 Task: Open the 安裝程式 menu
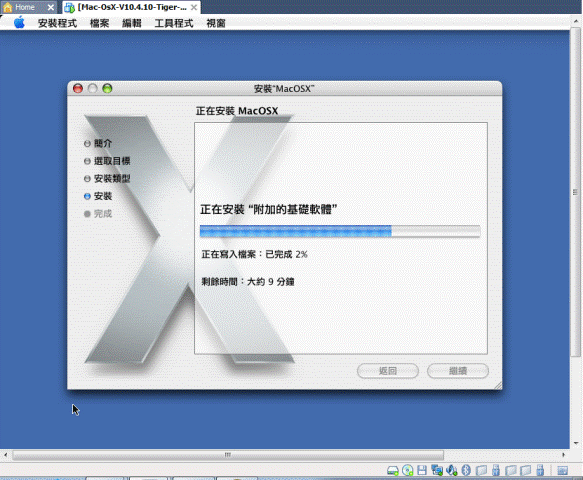pos(57,23)
